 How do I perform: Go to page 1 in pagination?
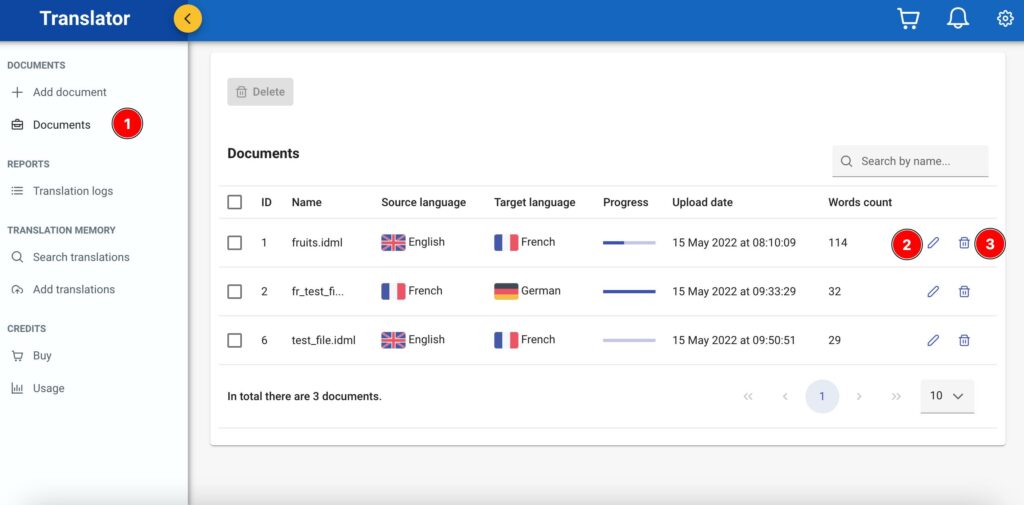coord(822,397)
